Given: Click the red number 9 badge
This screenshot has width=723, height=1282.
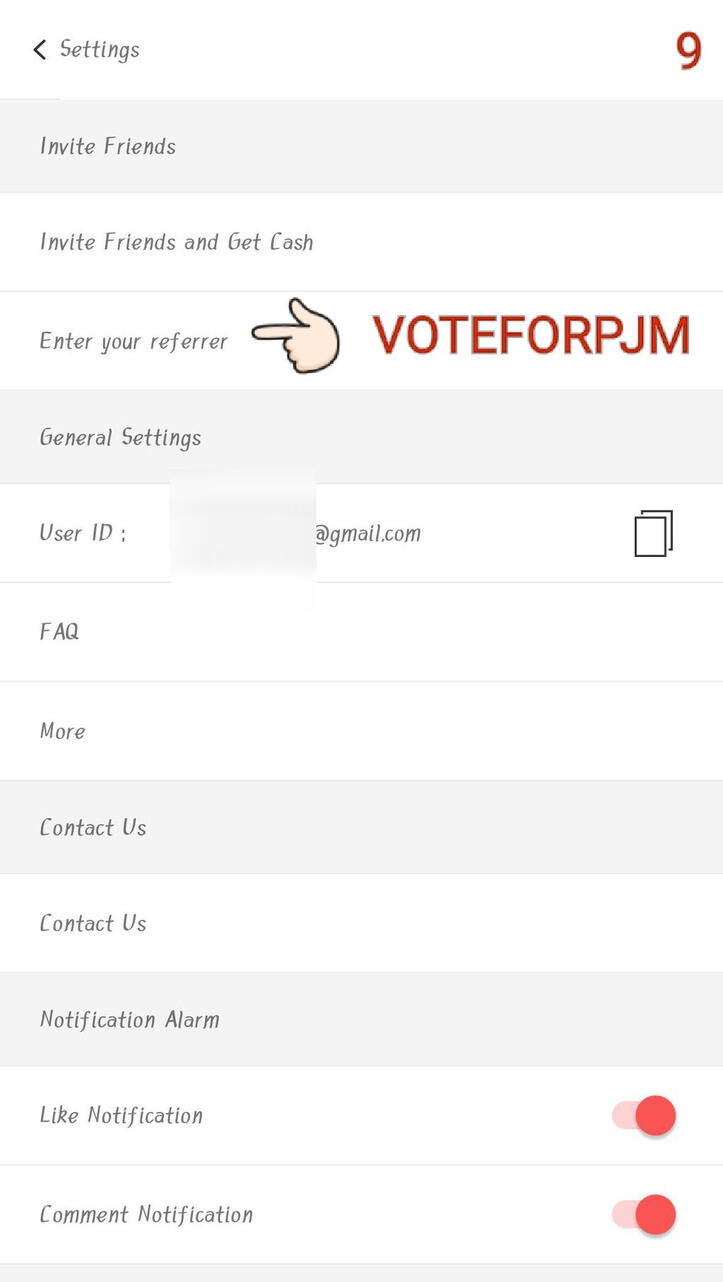Looking at the screenshot, I should 689,51.
